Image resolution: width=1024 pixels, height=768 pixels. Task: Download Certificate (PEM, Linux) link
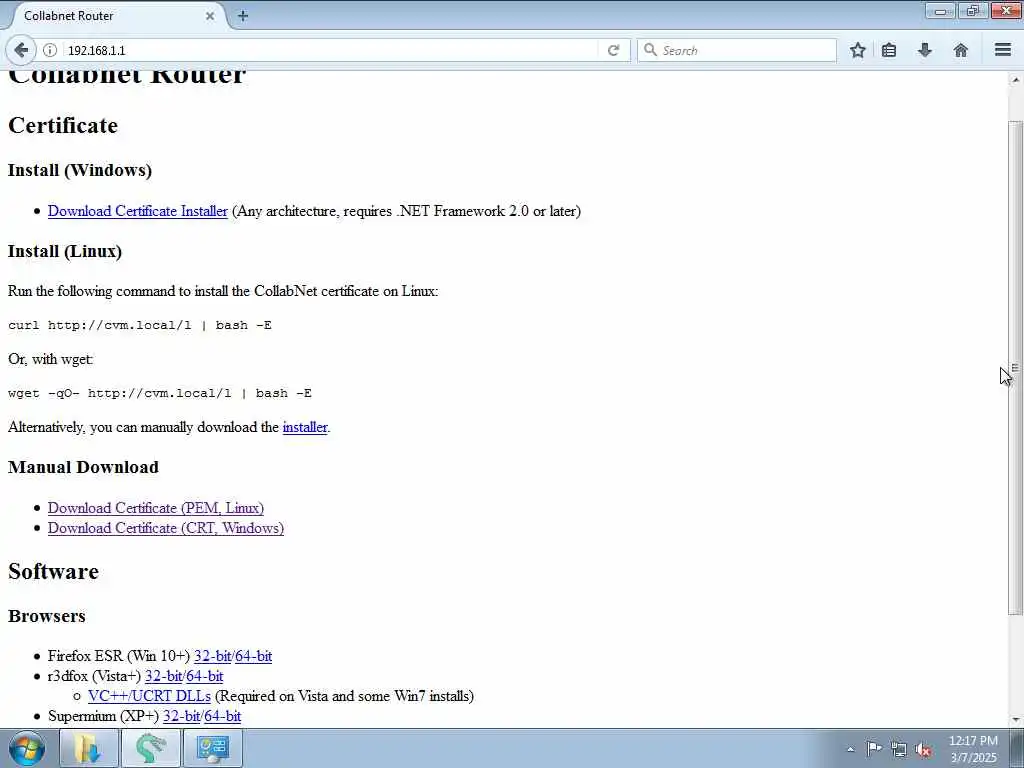155,507
